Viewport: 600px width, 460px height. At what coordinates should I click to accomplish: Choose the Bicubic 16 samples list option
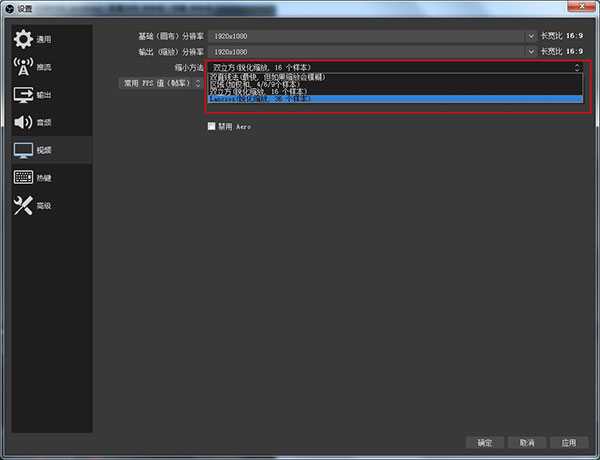click(x=396, y=91)
